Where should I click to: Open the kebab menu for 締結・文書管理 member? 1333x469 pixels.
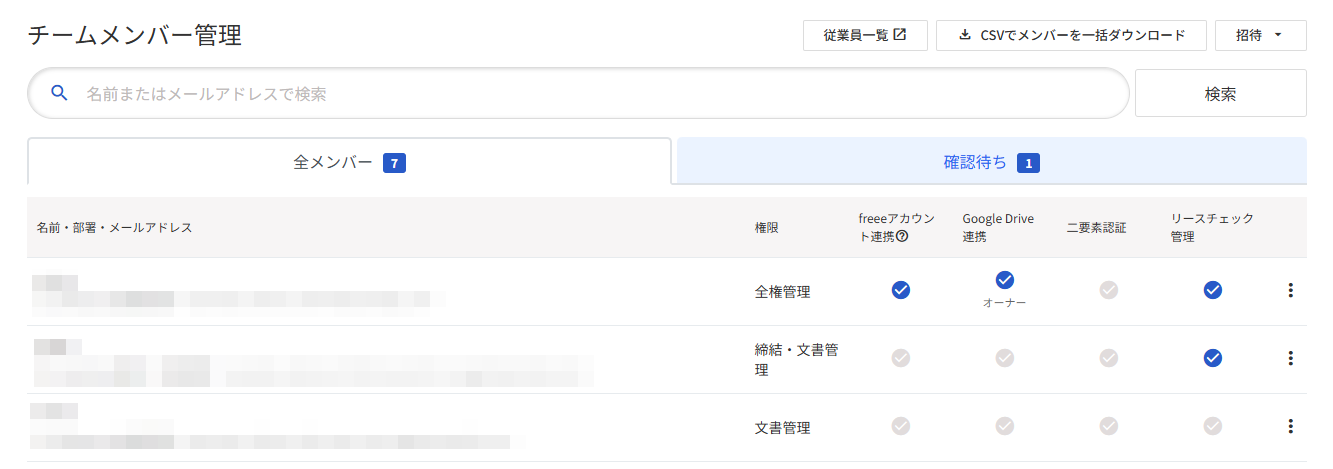pyautogui.click(x=1290, y=358)
